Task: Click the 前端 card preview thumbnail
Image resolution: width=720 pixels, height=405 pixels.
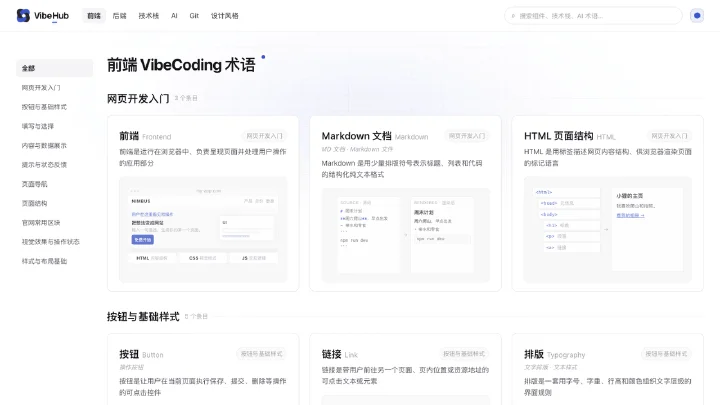Action: tap(203, 229)
